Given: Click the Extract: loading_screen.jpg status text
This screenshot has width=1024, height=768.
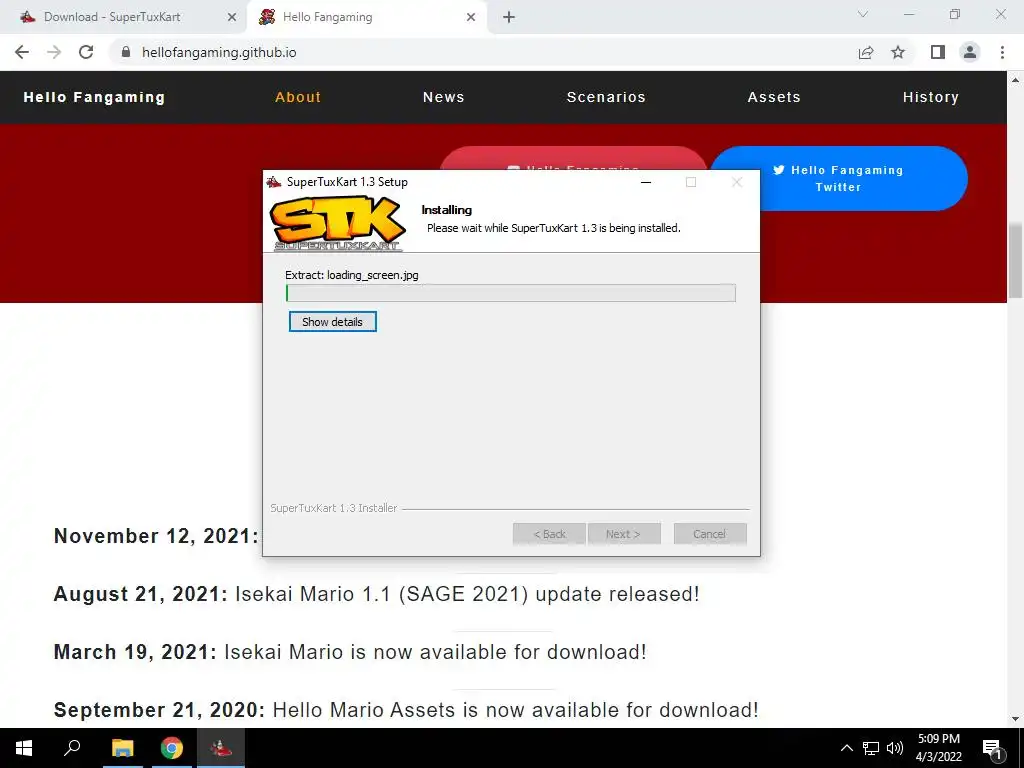Looking at the screenshot, I should click(352, 275).
